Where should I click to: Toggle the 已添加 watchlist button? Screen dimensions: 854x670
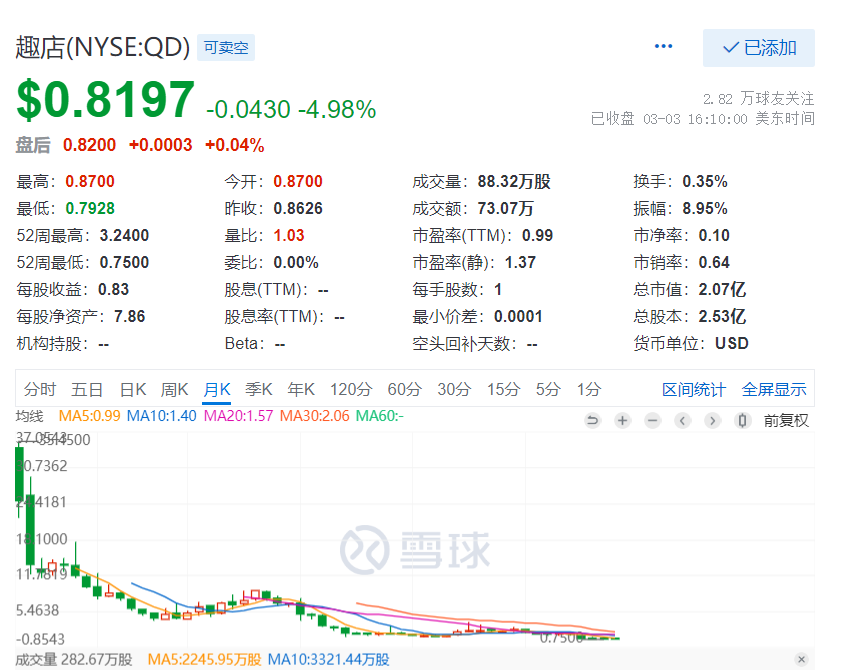coord(758,48)
